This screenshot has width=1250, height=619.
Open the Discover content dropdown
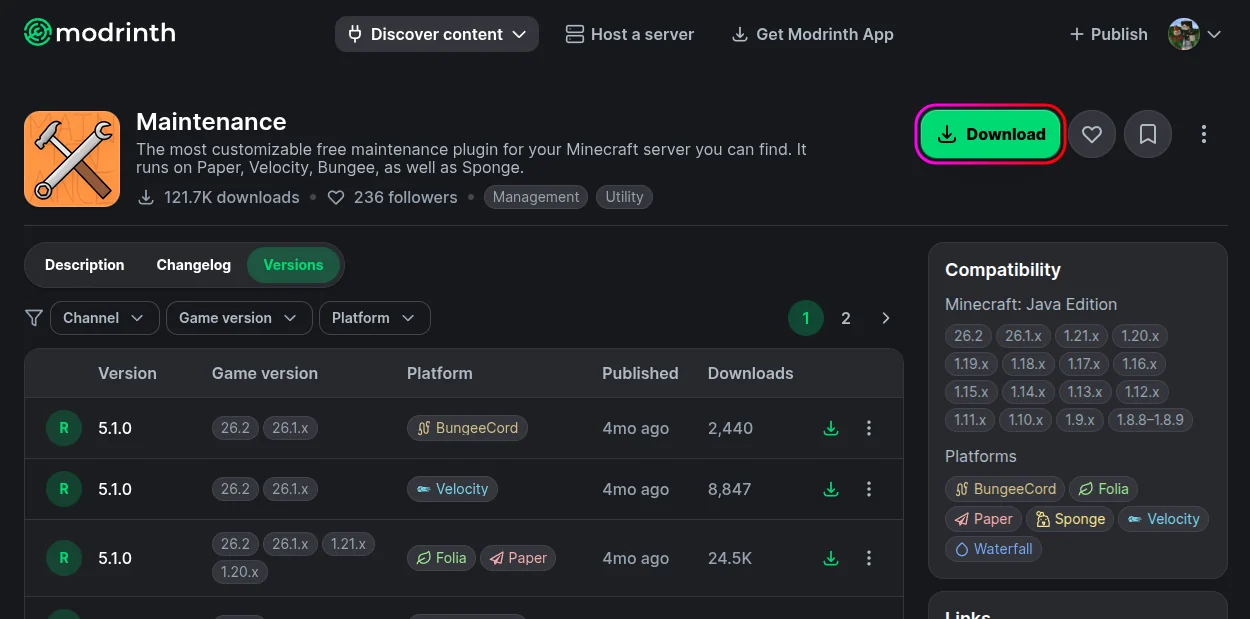click(437, 34)
